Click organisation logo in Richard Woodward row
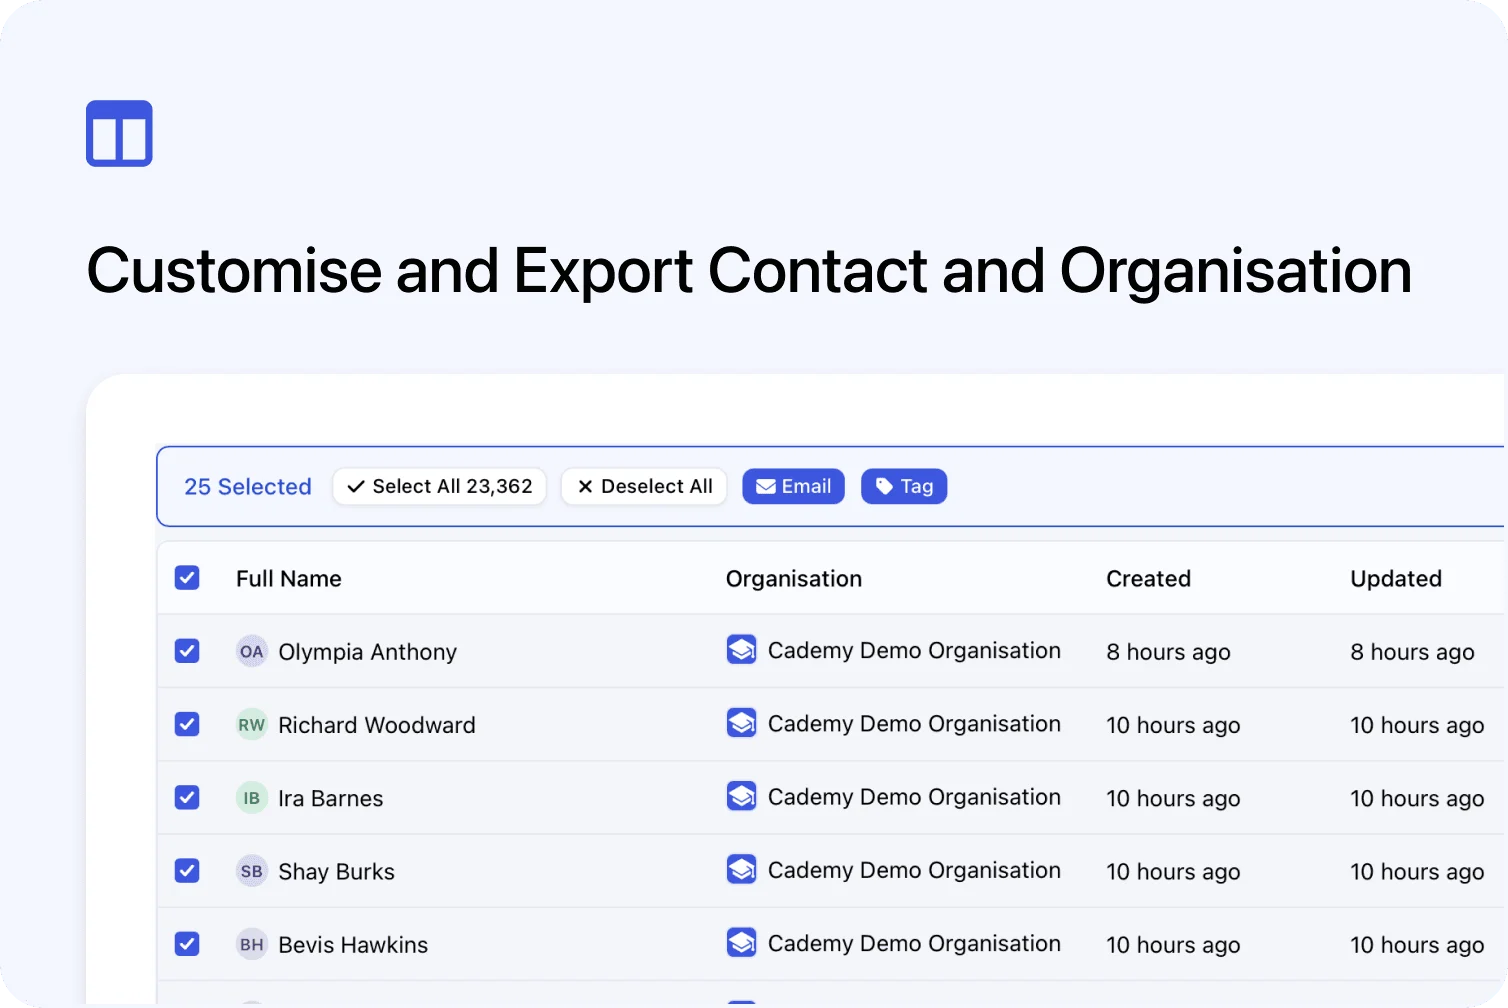This screenshot has height=1008, width=1508. 741,723
